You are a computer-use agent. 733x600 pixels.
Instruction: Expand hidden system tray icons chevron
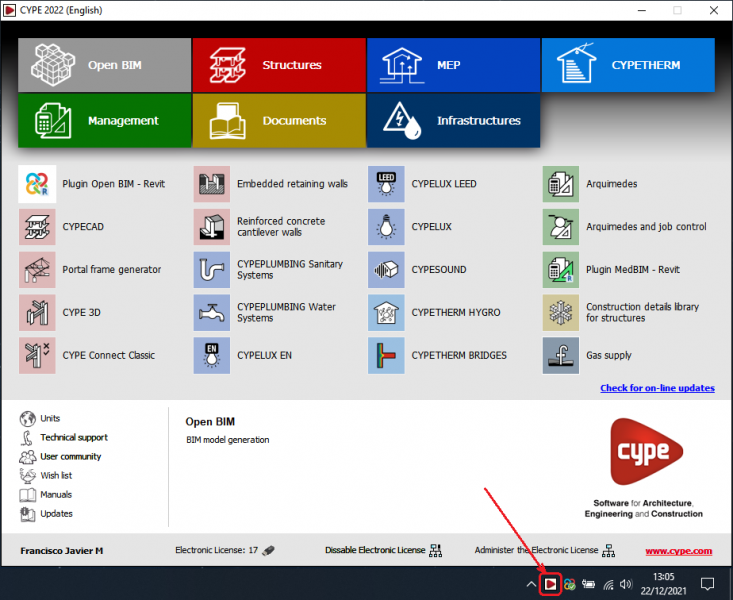tap(530, 584)
